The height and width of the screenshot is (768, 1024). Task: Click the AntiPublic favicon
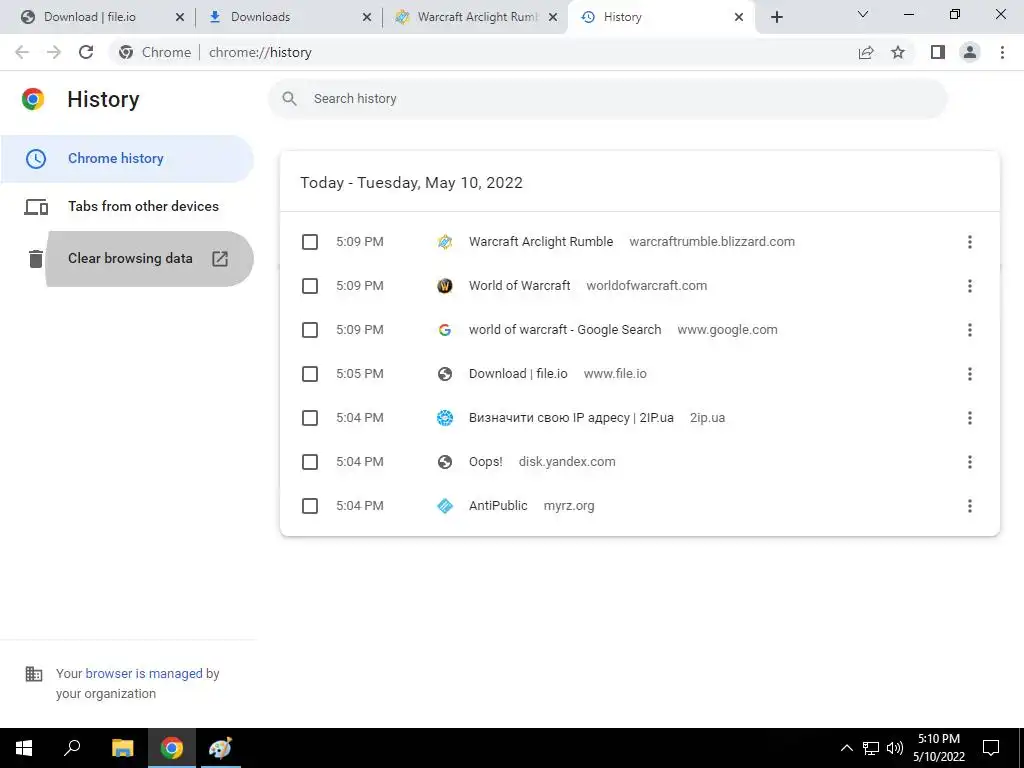[x=445, y=506]
